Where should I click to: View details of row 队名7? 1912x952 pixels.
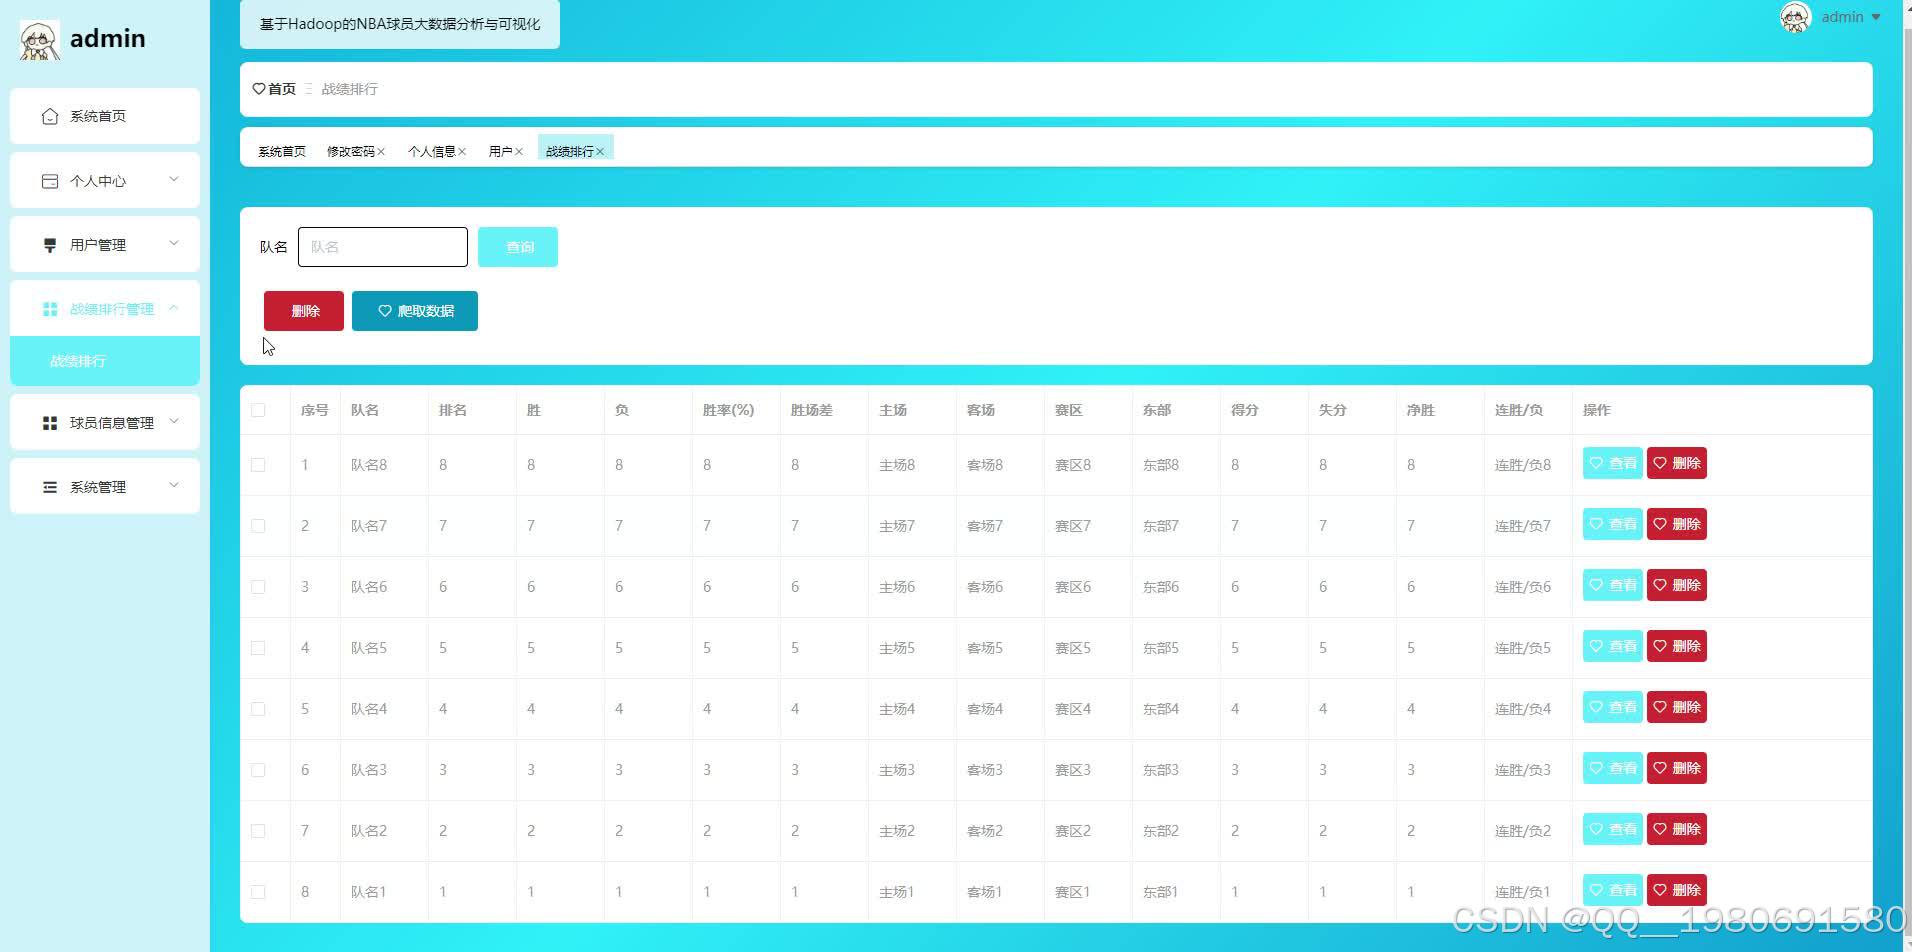pyautogui.click(x=1612, y=524)
